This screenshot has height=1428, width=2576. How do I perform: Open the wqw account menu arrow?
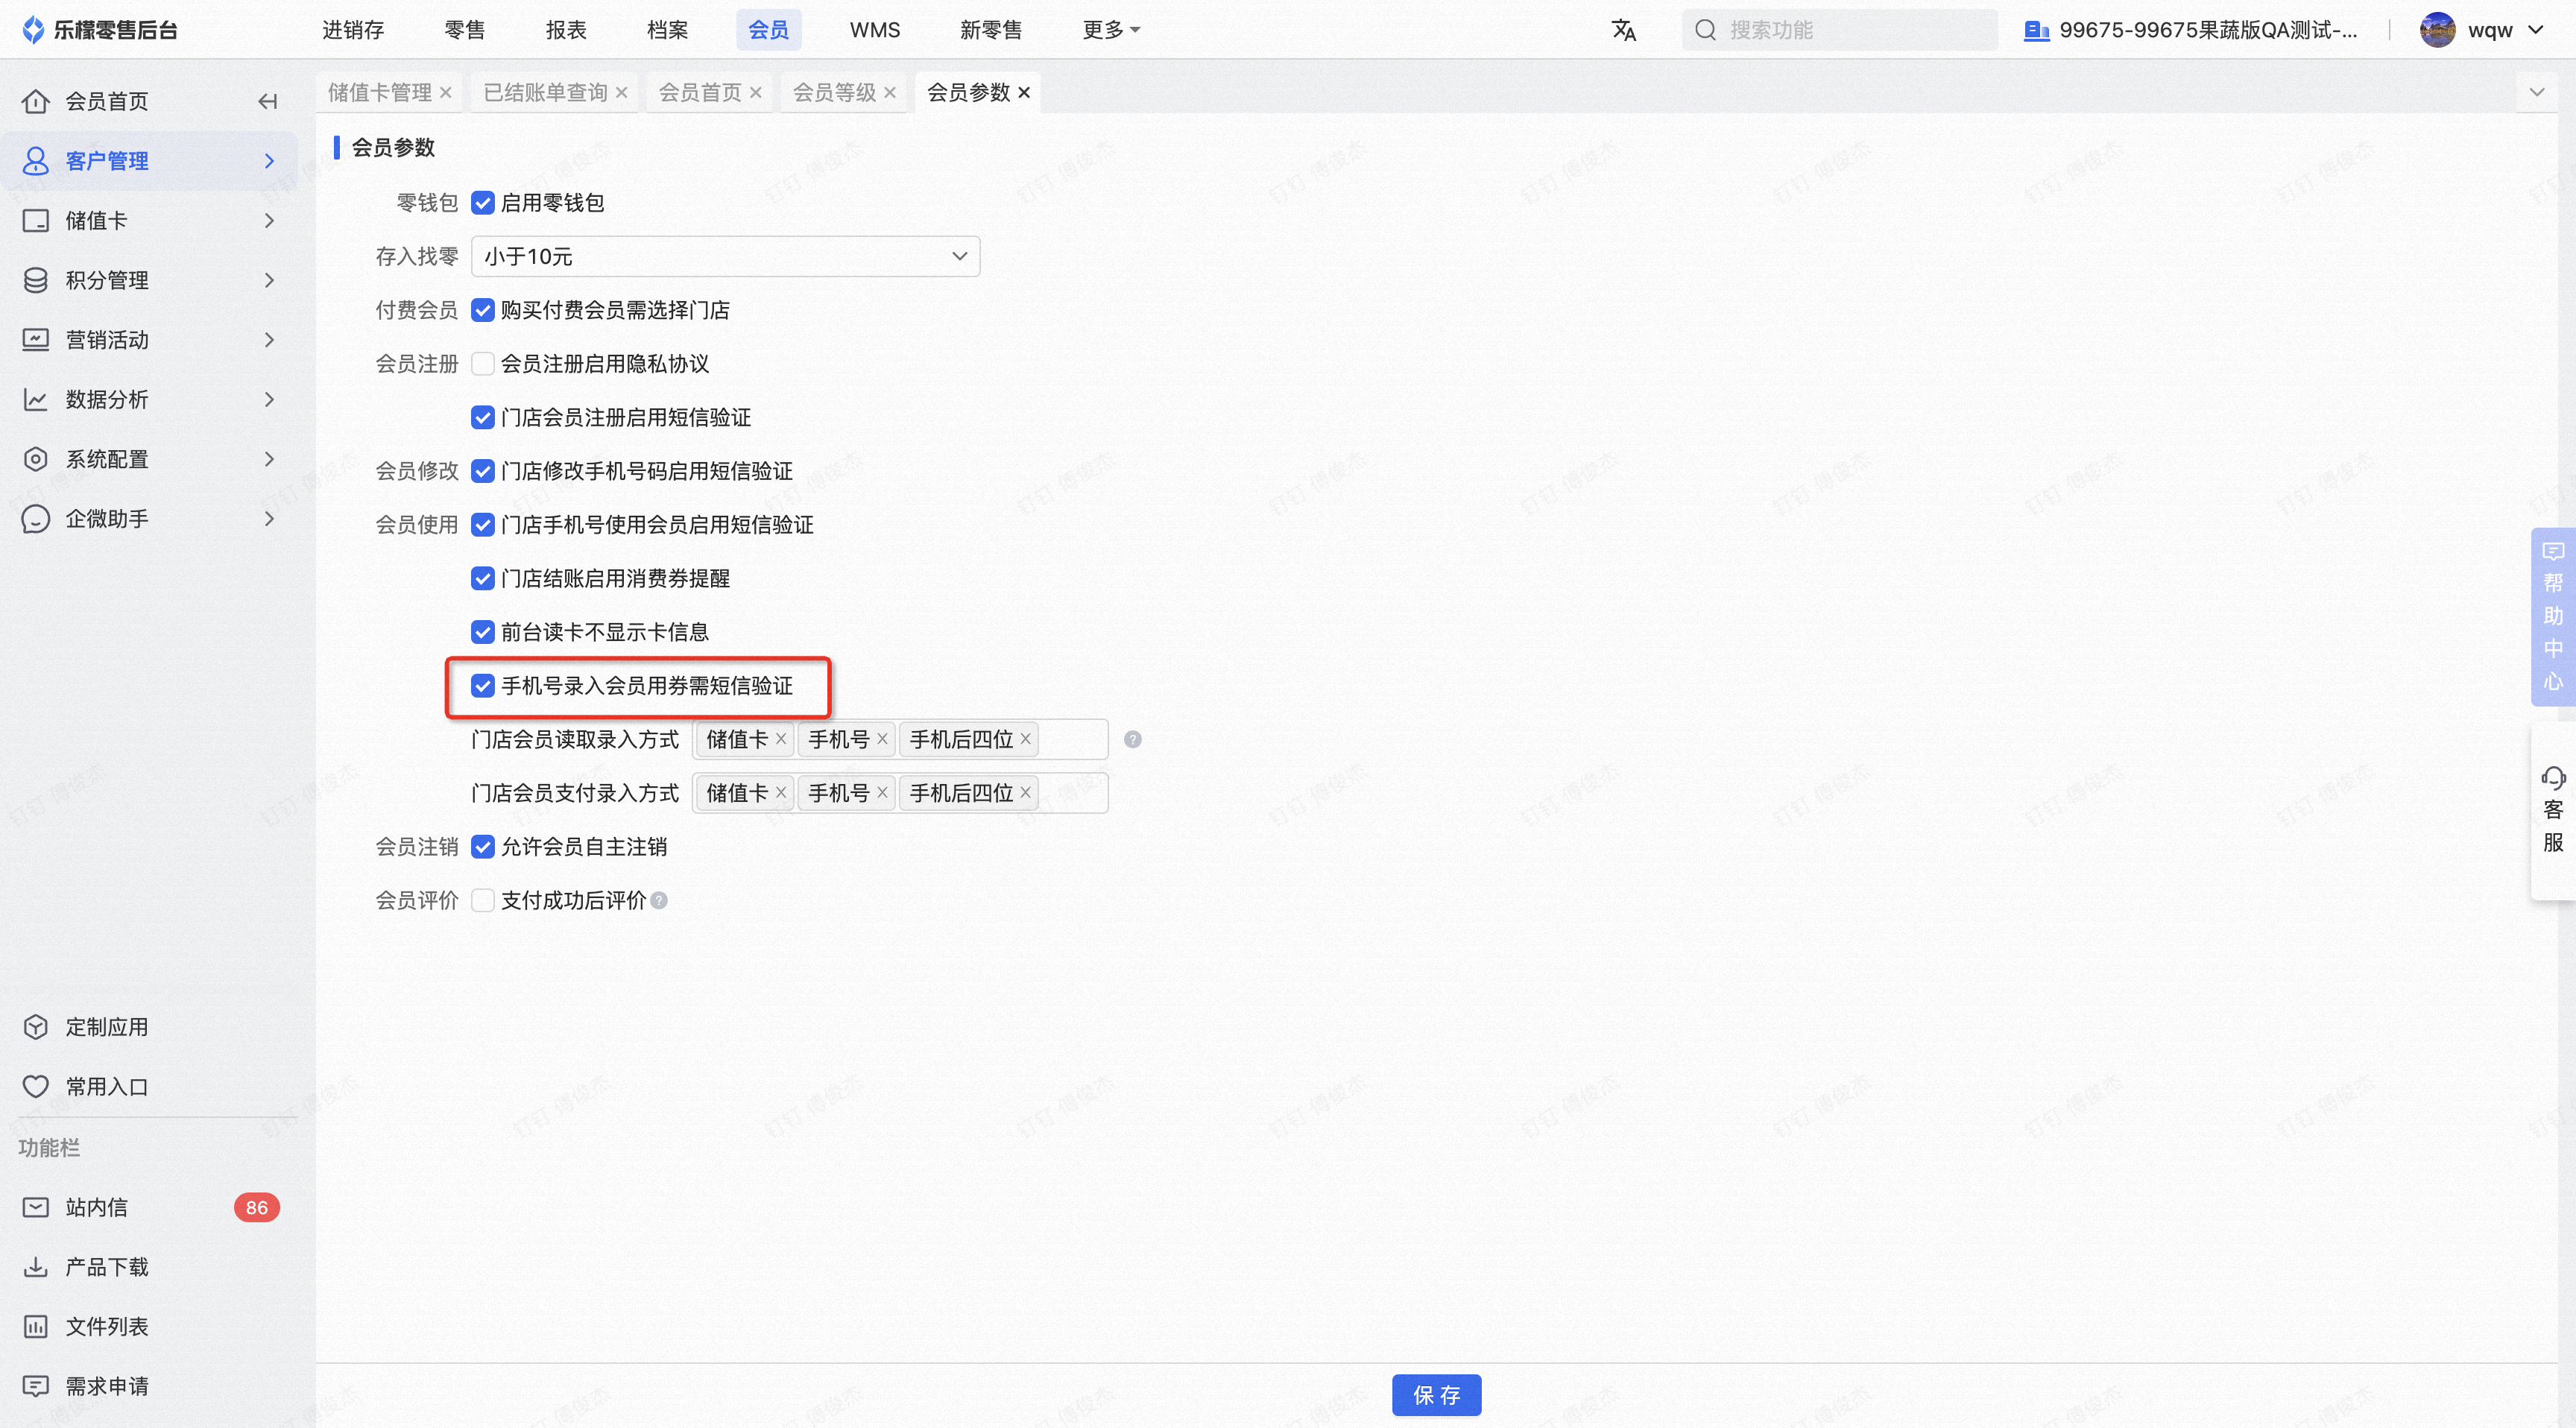(x=2536, y=30)
